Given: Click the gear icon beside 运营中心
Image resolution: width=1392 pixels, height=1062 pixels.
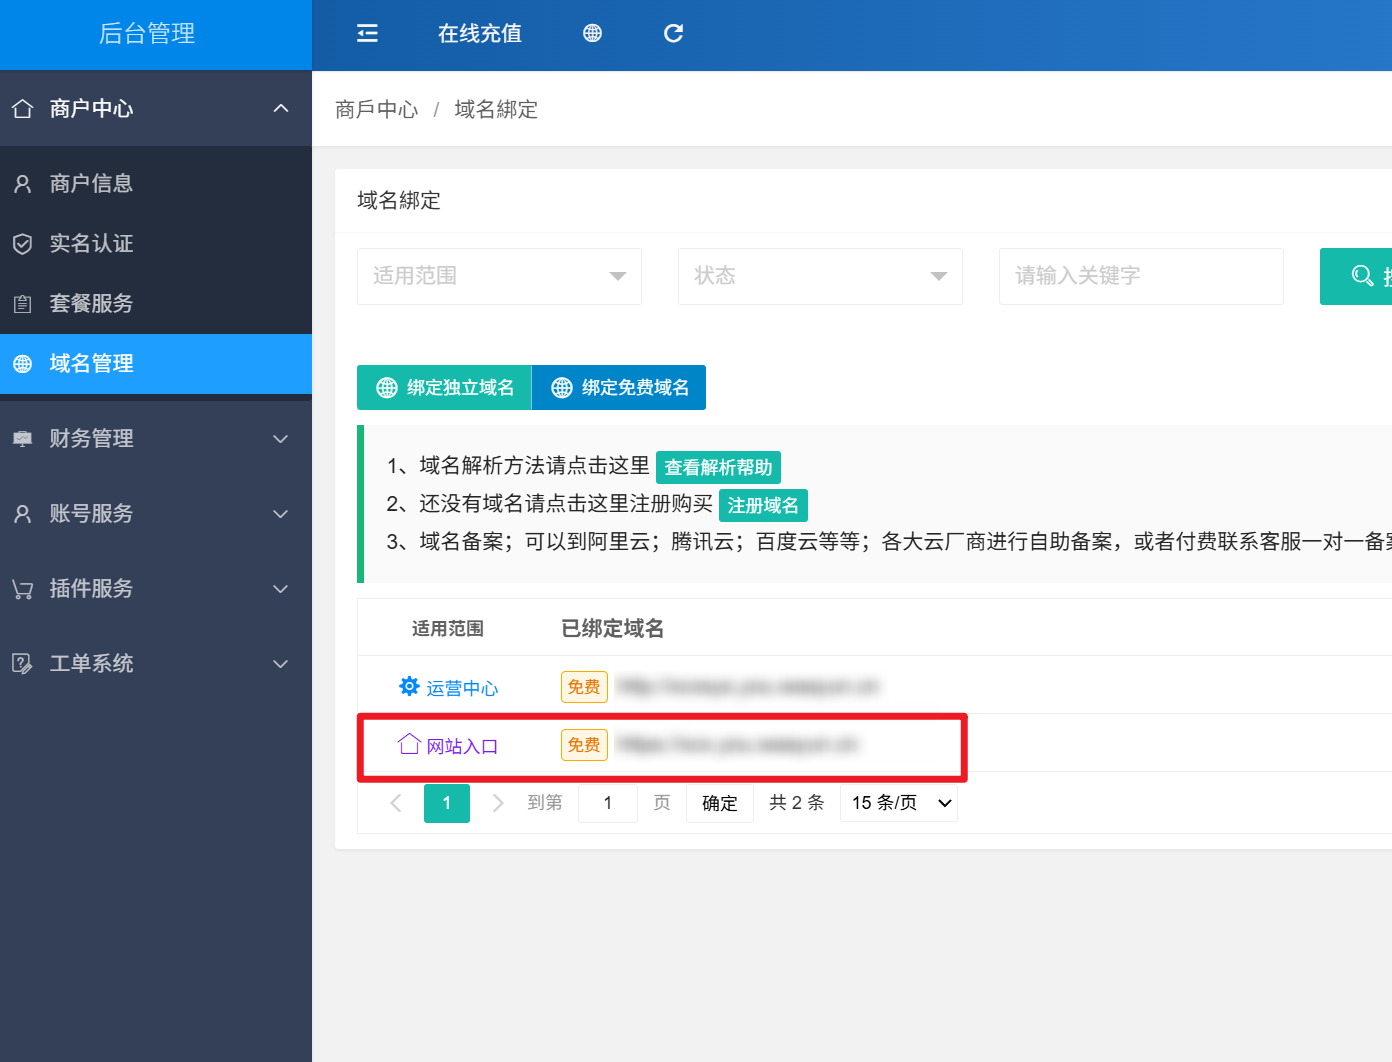Looking at the screenshot, I should coord(409,686).
